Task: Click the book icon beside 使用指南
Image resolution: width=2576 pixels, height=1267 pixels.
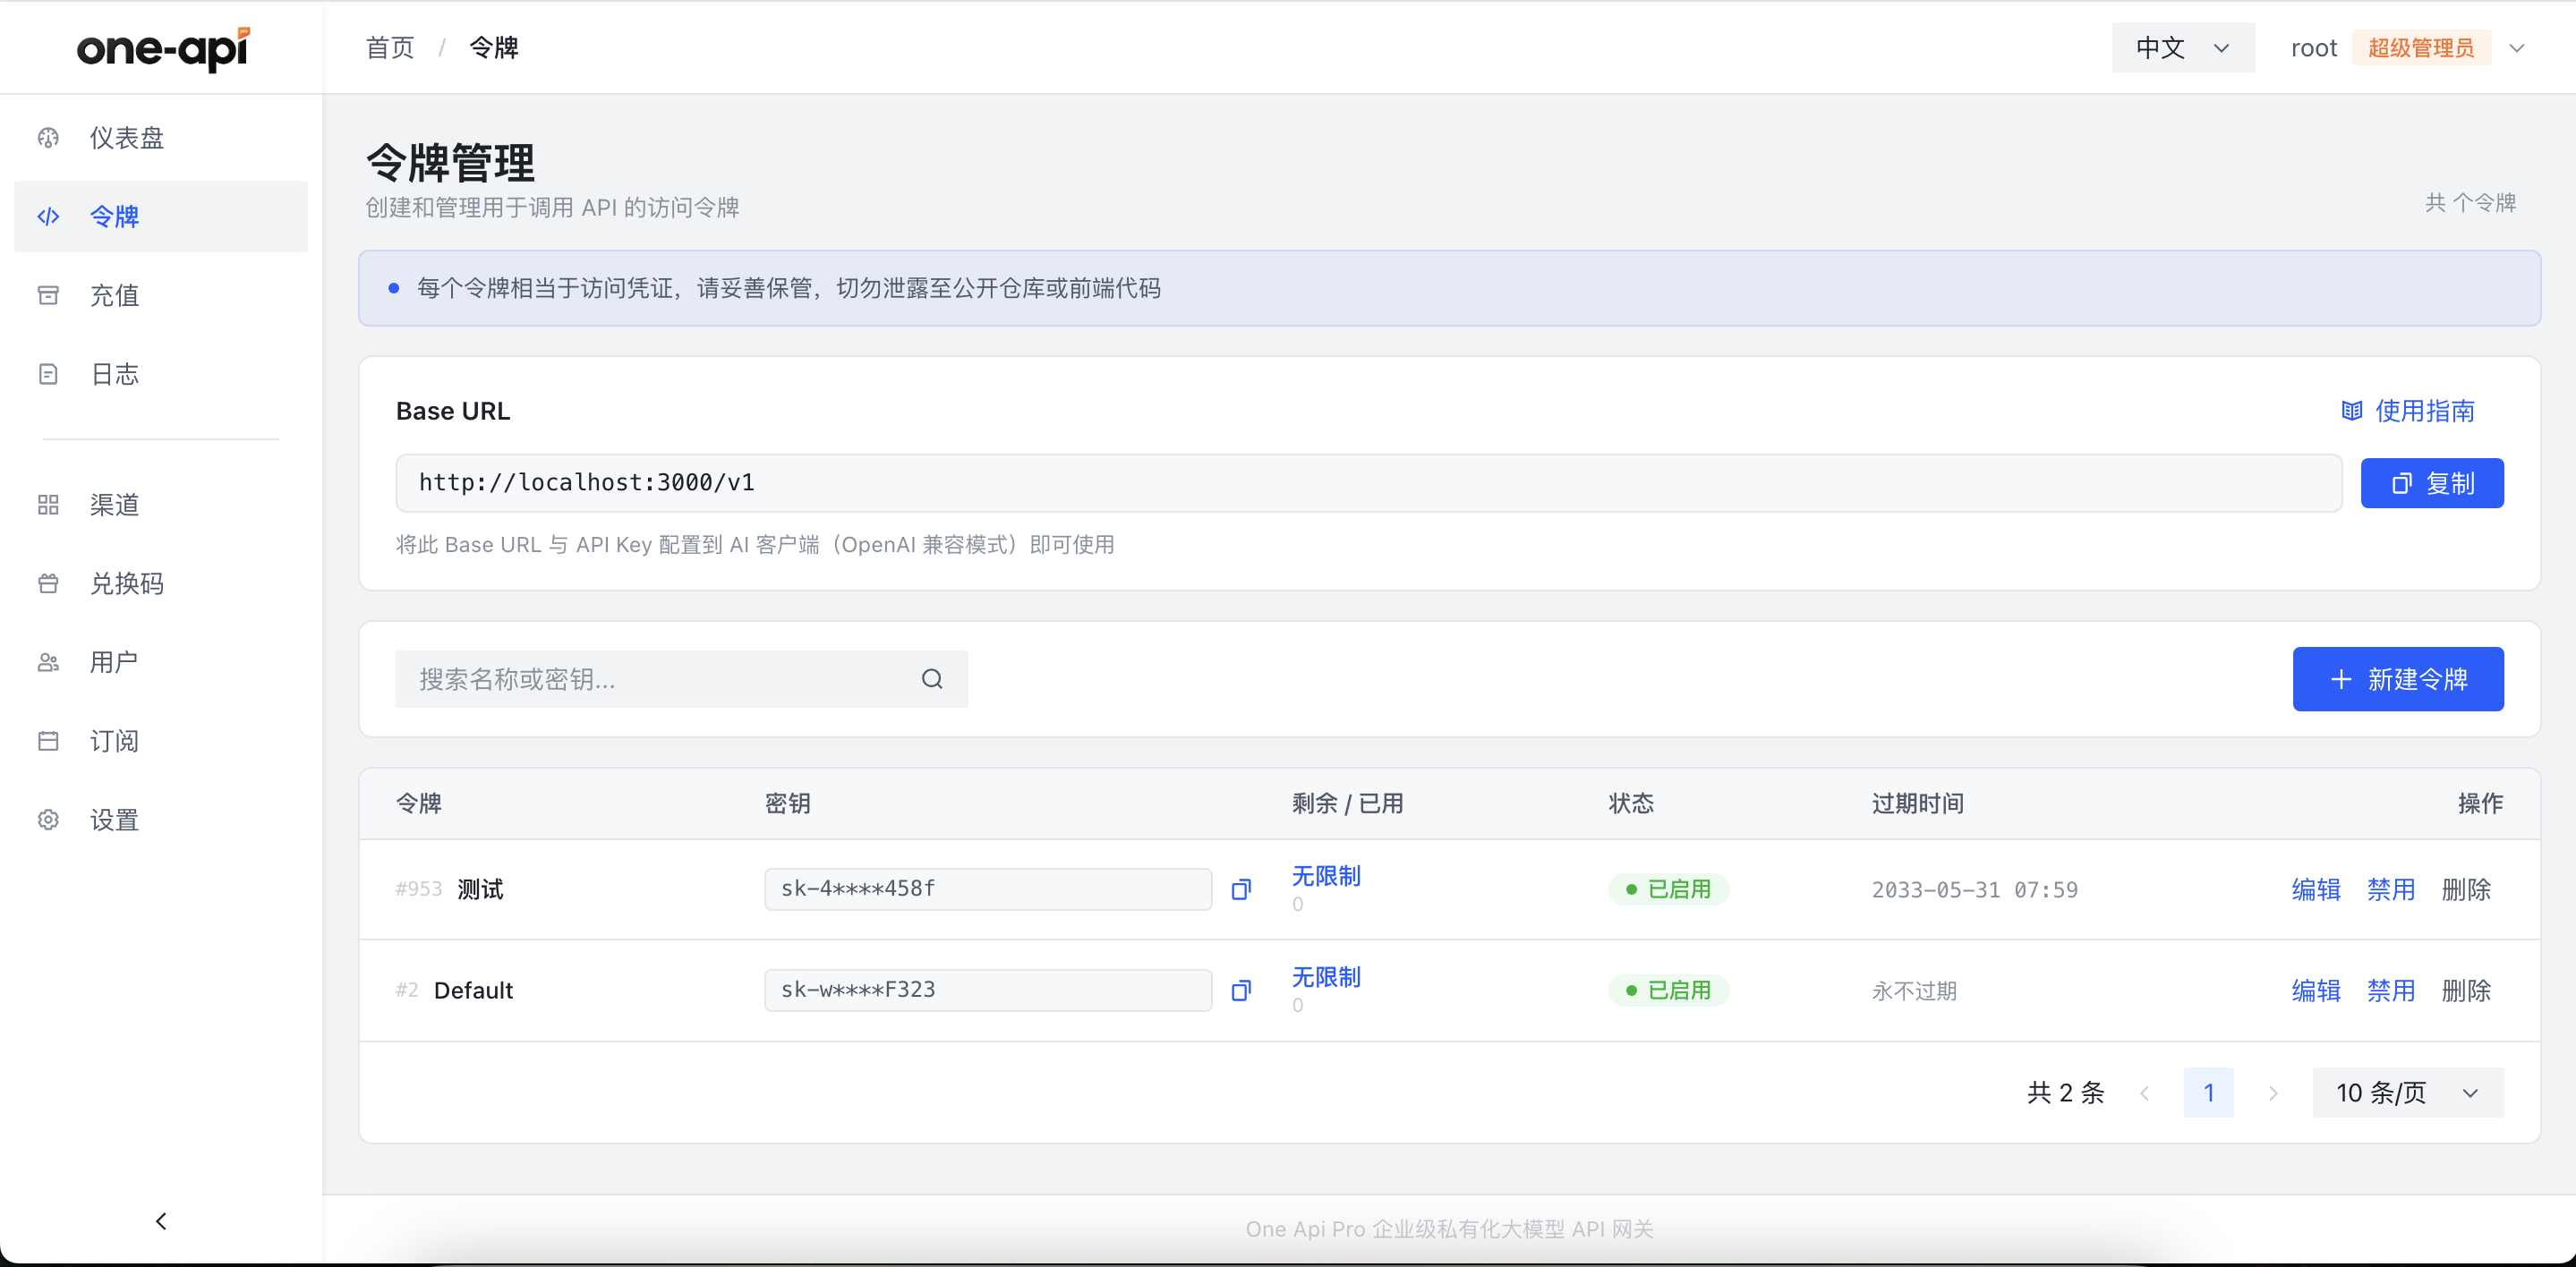Action: [x=2352, y=411]
